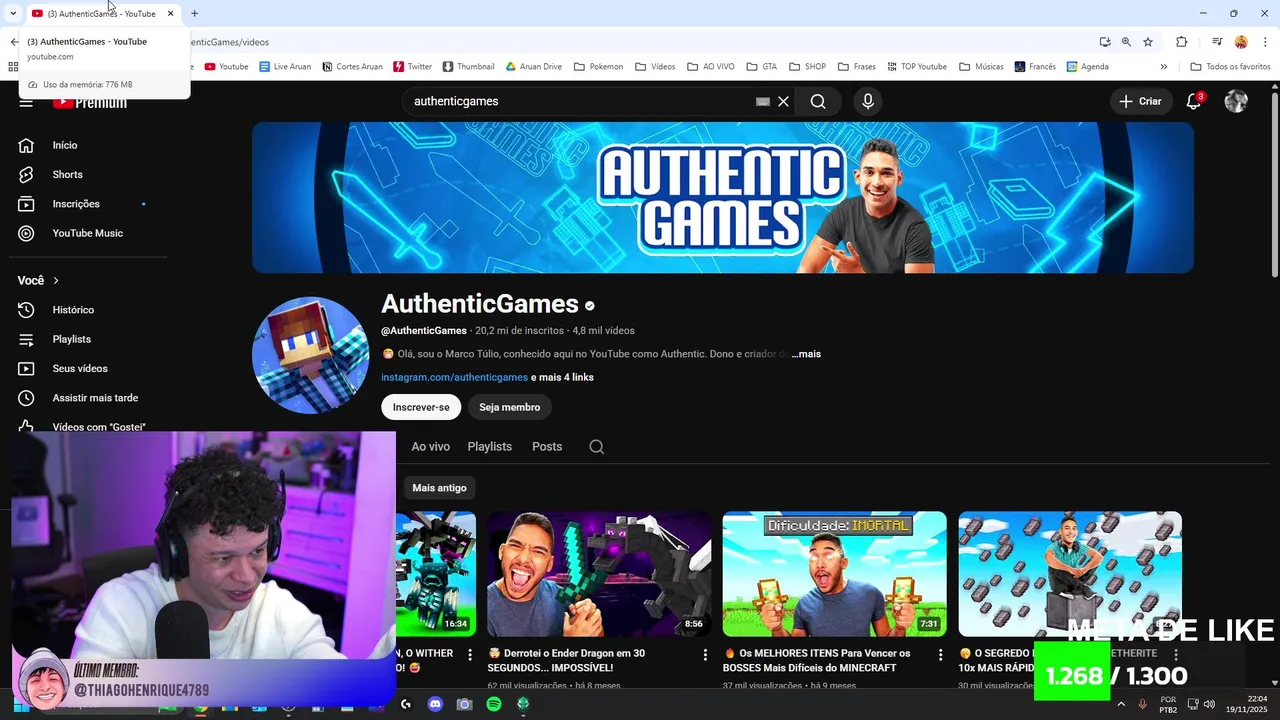1280x720 pixels.
Task: Show more bookmarks with the chevron
Action: coord(1164,66)
